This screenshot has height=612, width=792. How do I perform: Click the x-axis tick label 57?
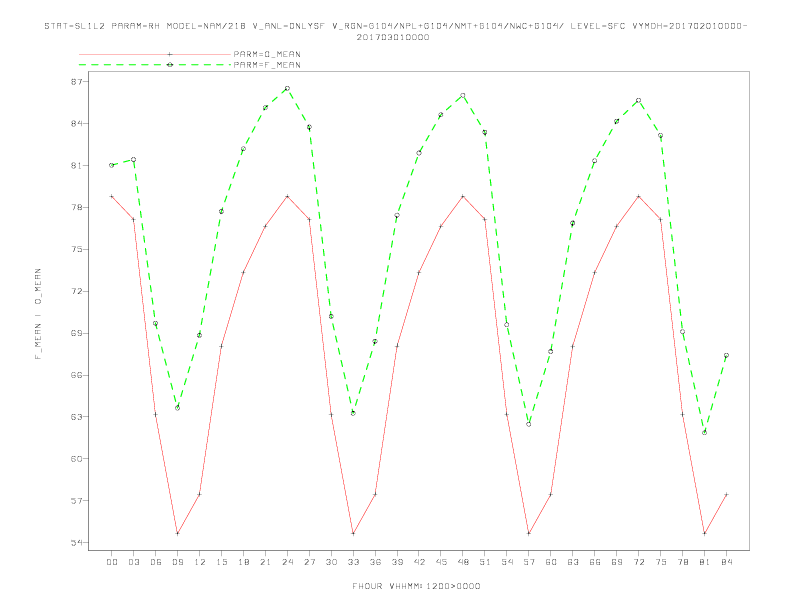pos(529,562)
